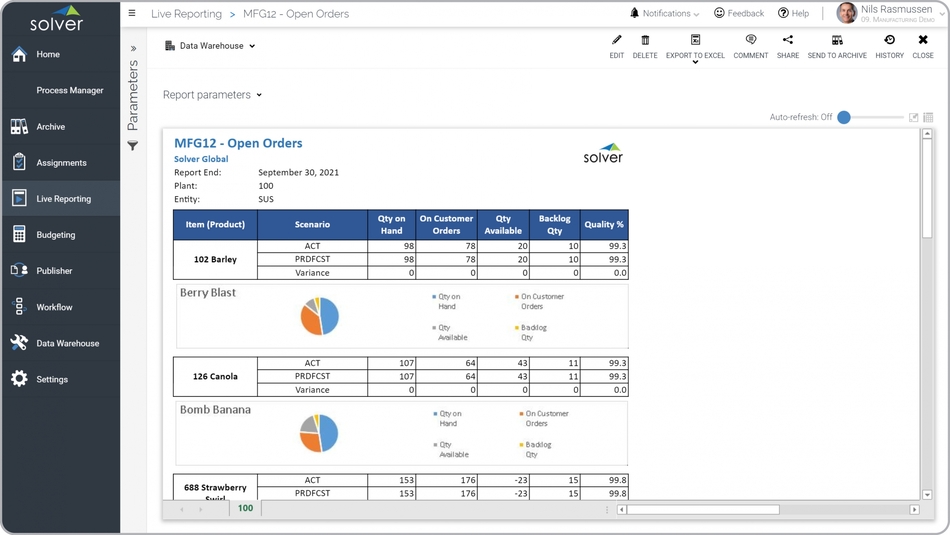Viewport: 950px width, 535px height.
Task: Open Process Manager from sidebar
Action: tap(70, 91)
